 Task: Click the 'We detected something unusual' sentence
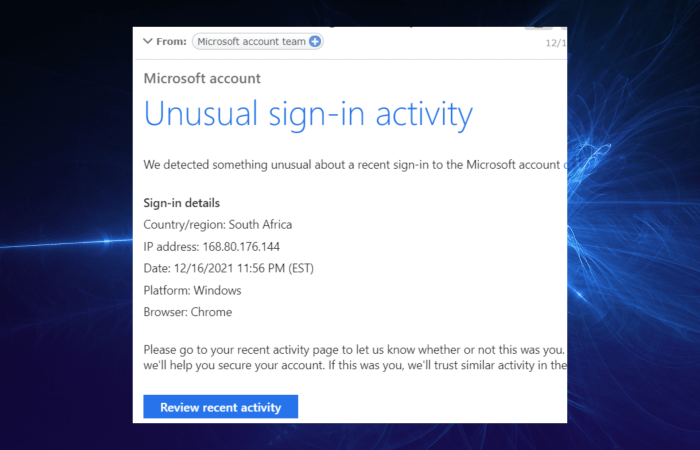click(351, 165)
